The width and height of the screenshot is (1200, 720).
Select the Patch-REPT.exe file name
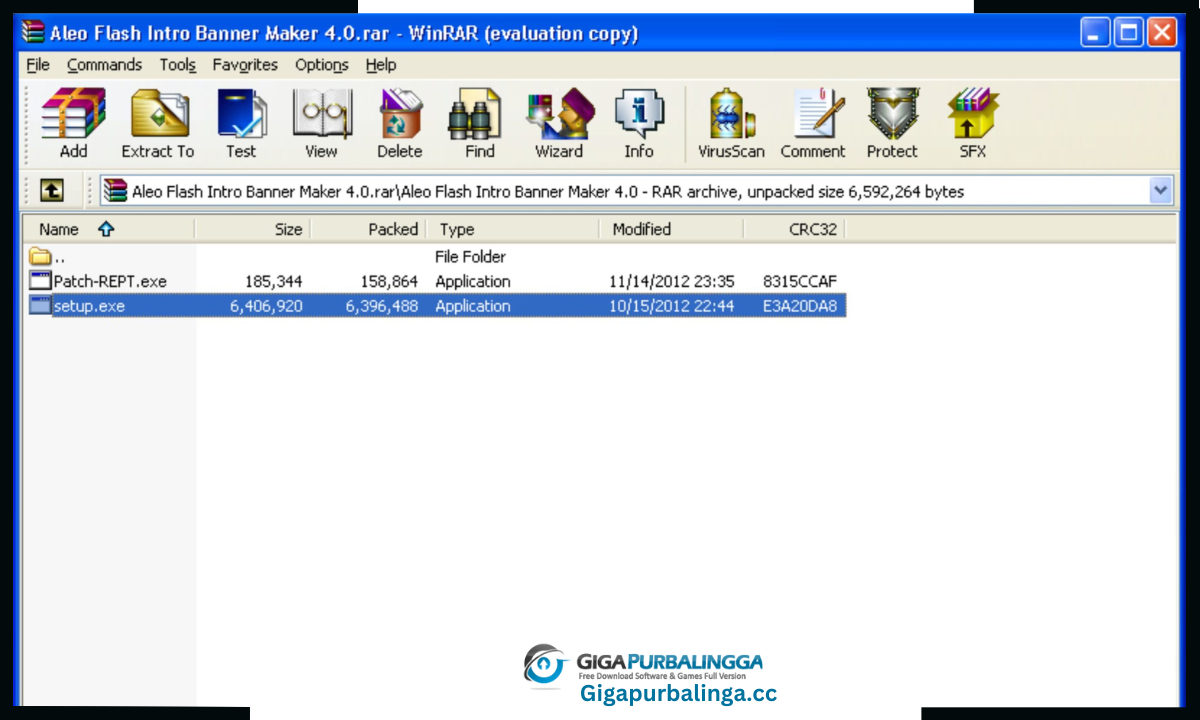click(110, 282)
